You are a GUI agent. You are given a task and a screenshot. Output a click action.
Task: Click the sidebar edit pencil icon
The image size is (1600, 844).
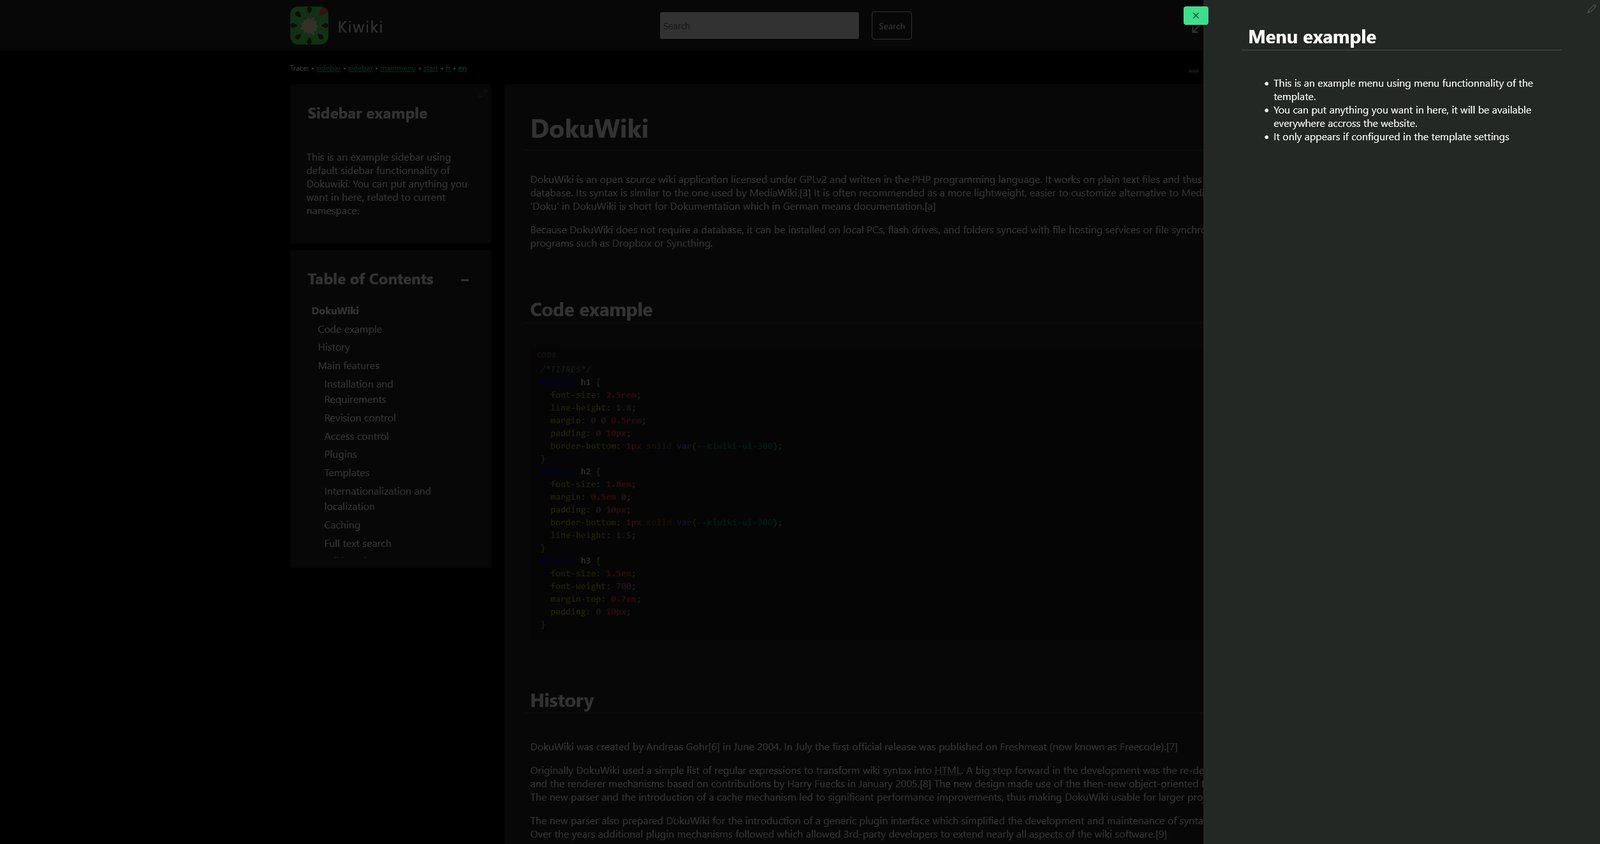pyautogui.click(x=482, y=94)
